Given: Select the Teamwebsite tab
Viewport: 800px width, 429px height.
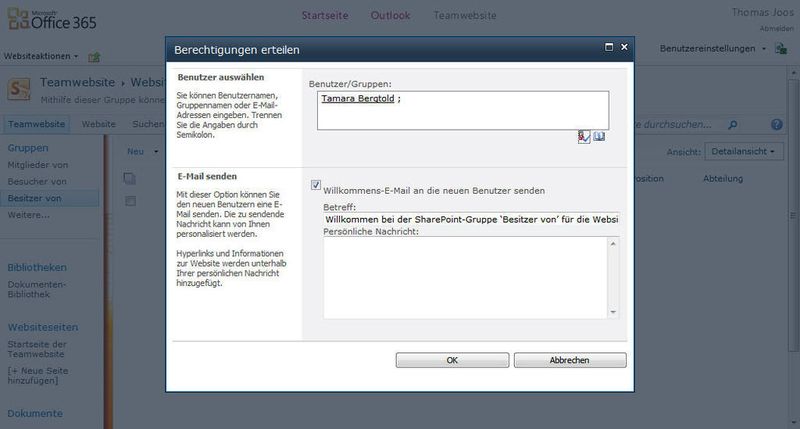Looking at the screenshot, I should tap(36, 124).
